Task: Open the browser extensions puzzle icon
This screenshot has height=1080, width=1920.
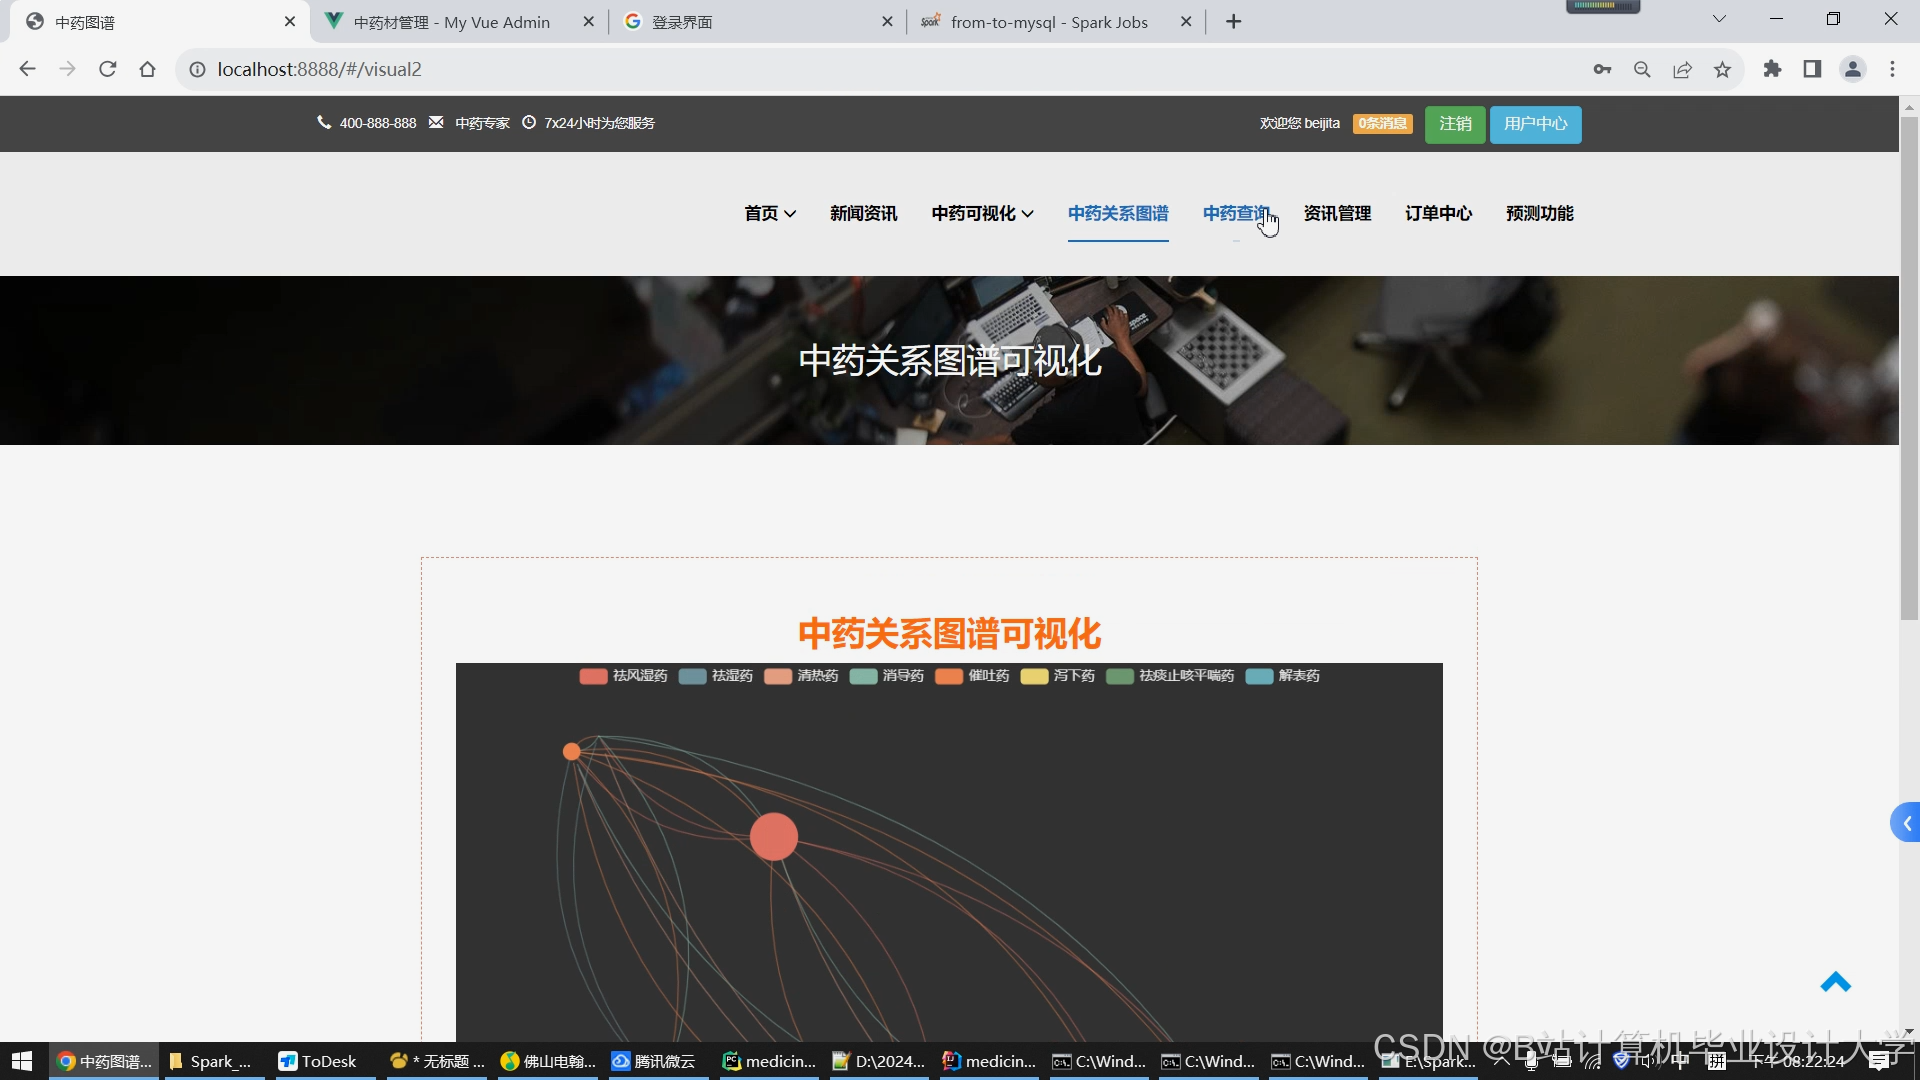Action: (x=1772, y=69)
